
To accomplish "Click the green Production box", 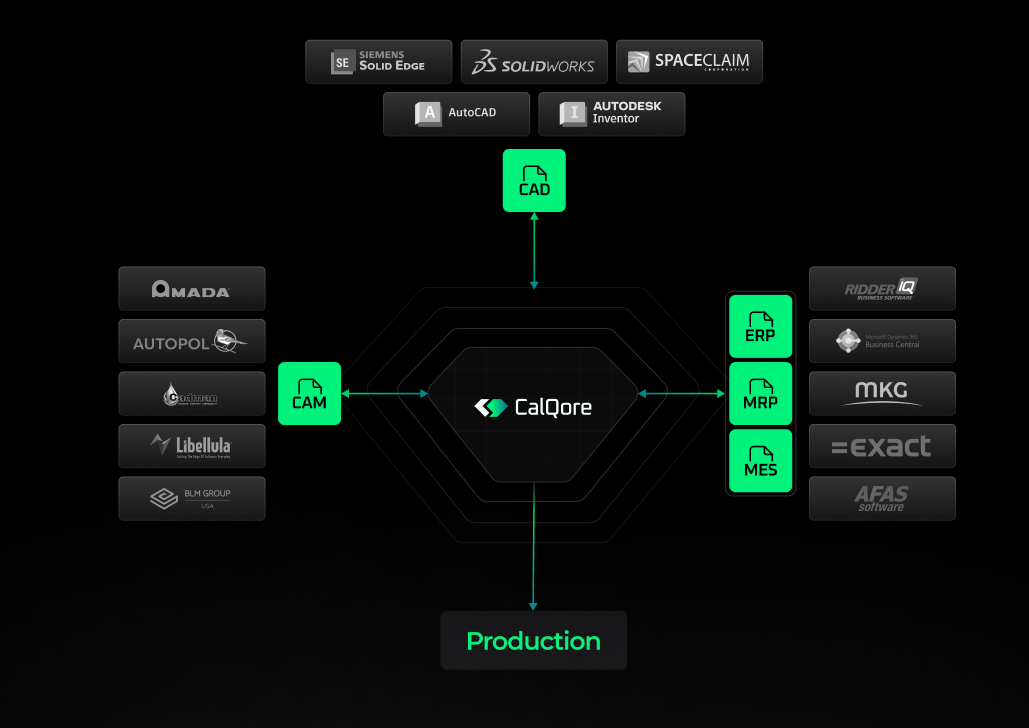I will coord(533,640).
